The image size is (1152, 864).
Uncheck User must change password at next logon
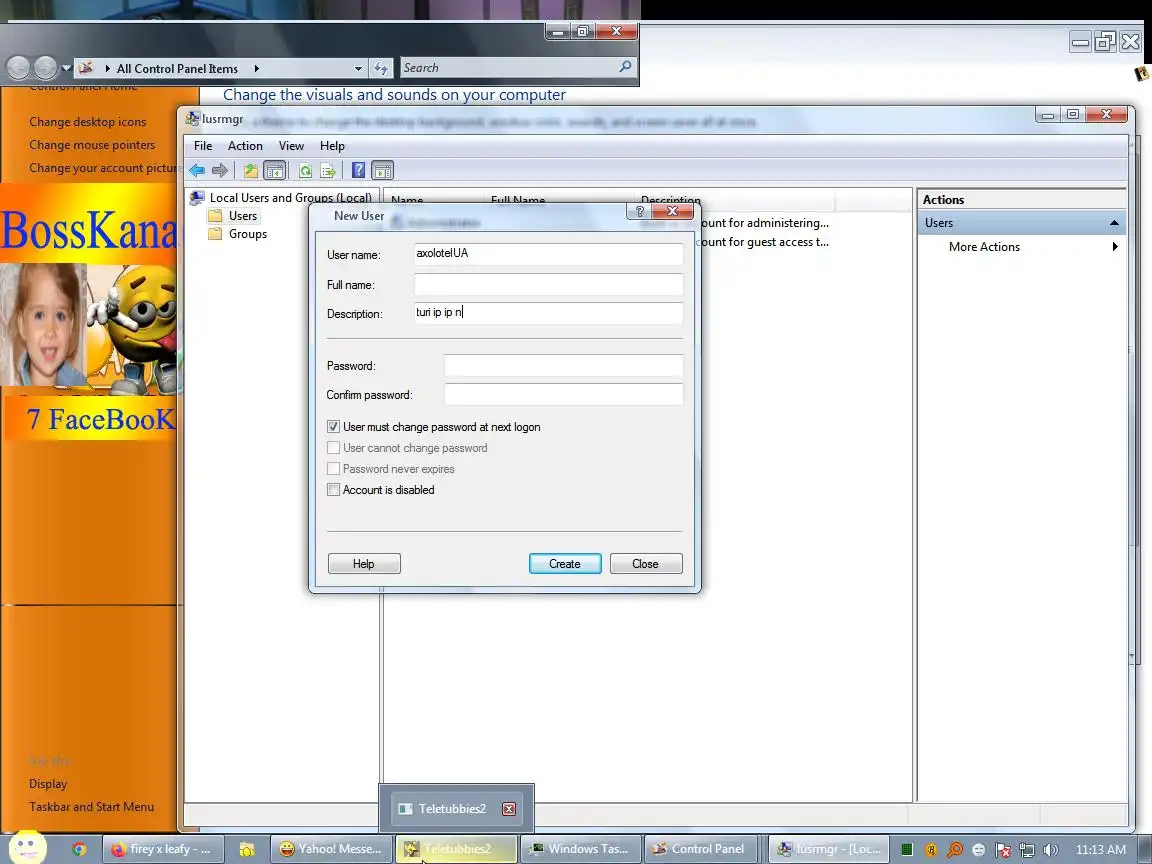(334, 427)
